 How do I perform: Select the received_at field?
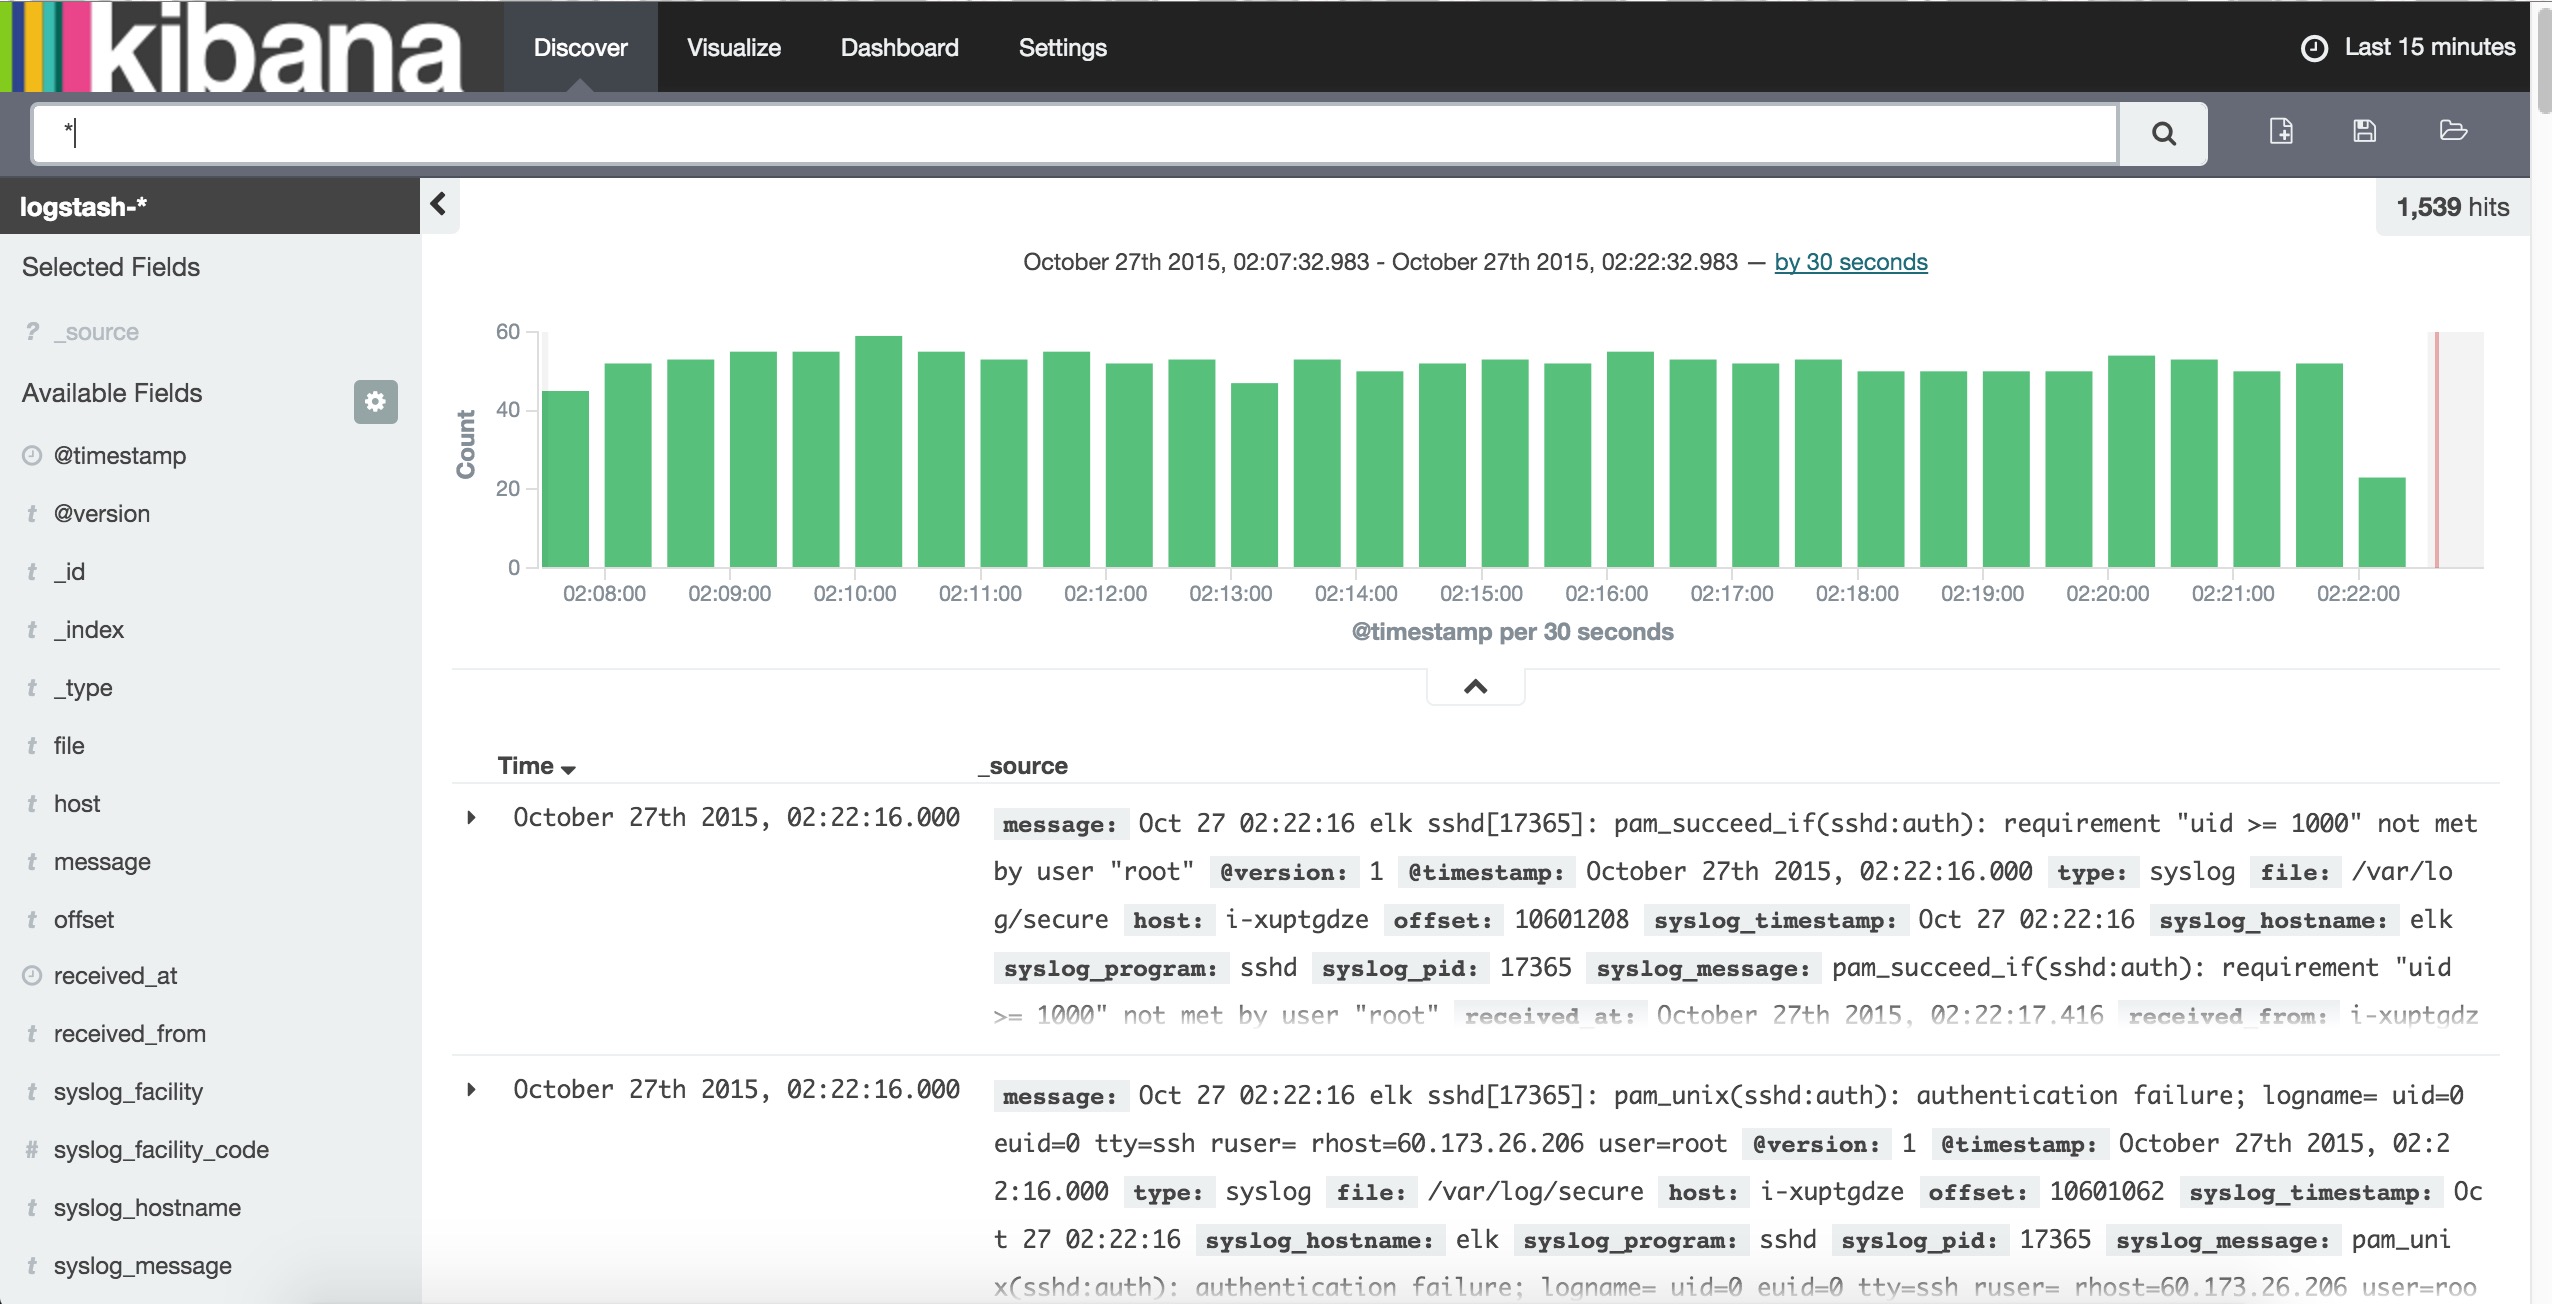tap(115, 976)
